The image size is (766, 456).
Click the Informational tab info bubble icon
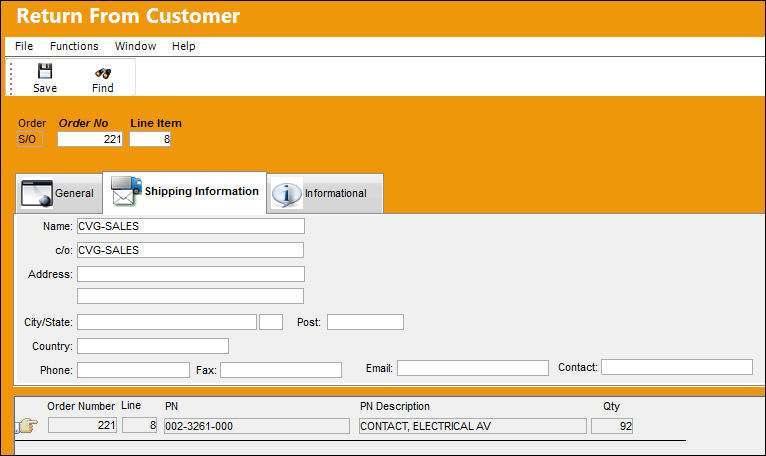(x=287, y=195)
